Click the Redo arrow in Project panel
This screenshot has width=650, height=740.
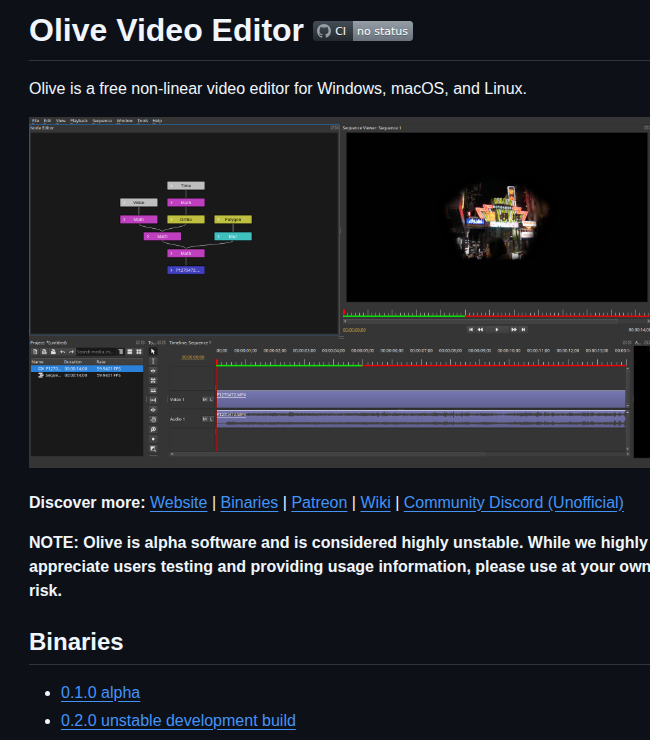pos(71,352)
